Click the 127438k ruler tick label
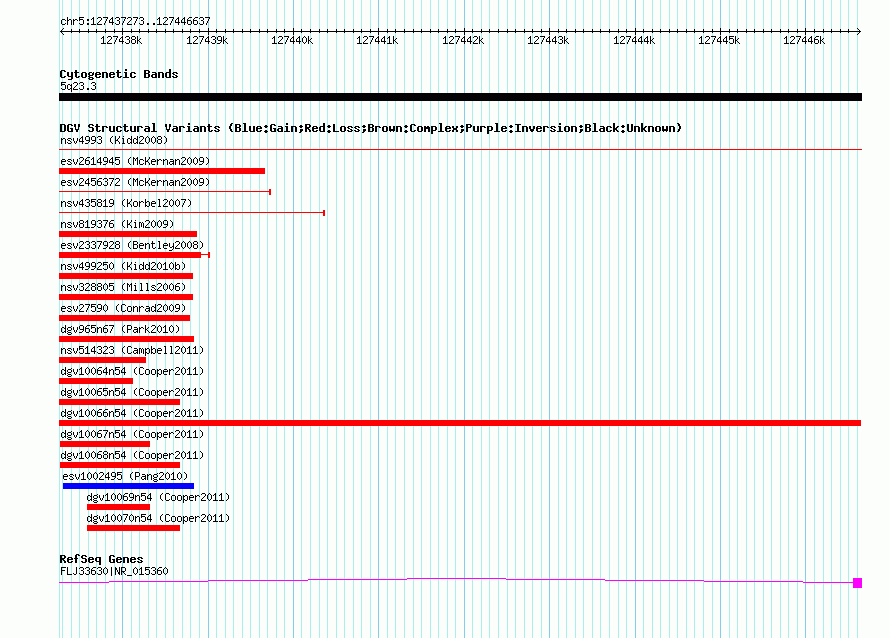This screenshot has height=638, width=890. tap(121, 40)
